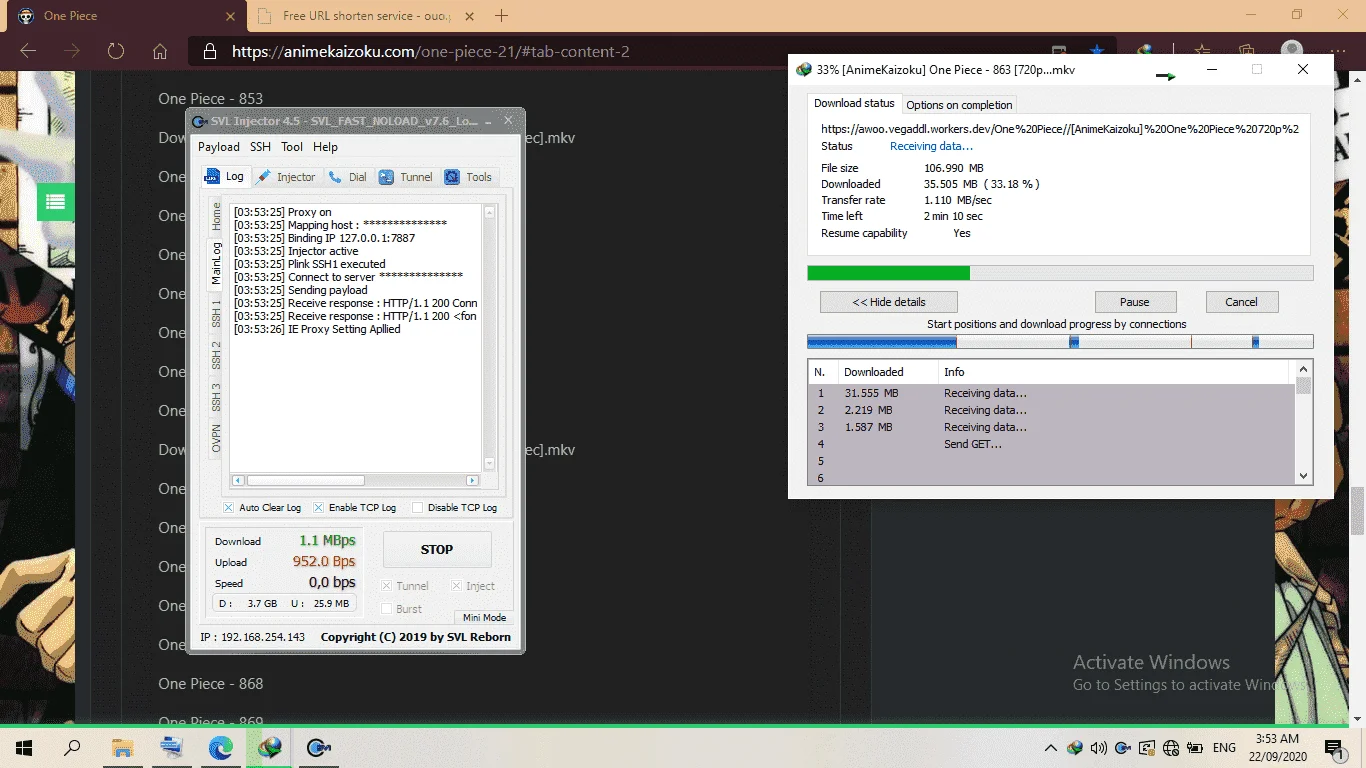
Task: Open the browser home page
Action: [x=160, y=51]
